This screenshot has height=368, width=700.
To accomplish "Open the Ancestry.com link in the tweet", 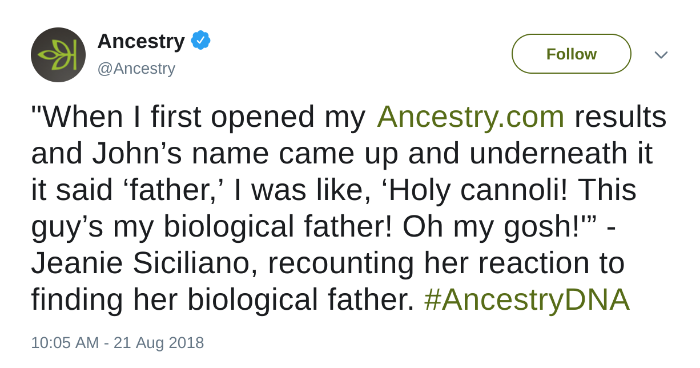I will click(471, 117).
